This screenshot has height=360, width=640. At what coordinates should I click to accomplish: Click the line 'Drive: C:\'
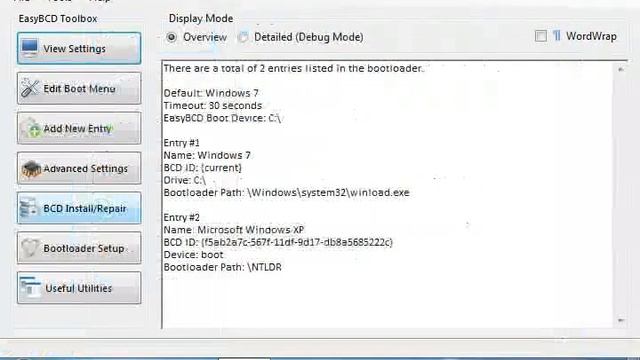(x=184, y=180)
